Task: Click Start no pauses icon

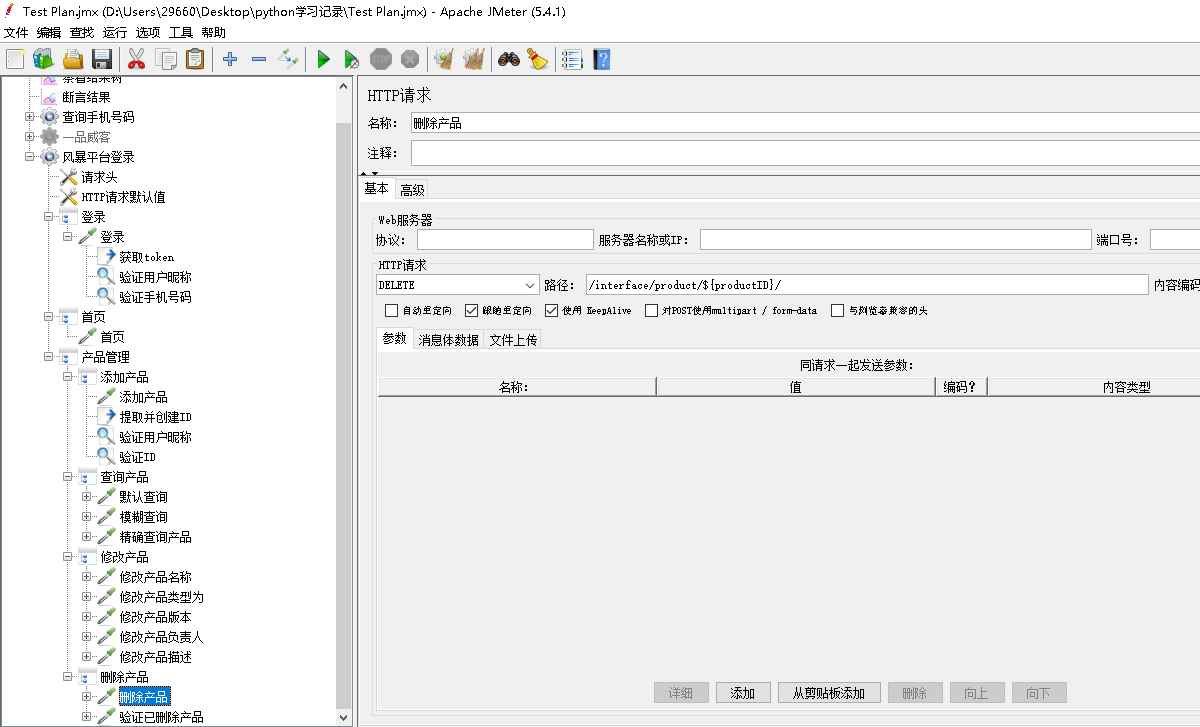Action: tap(352, 59)
